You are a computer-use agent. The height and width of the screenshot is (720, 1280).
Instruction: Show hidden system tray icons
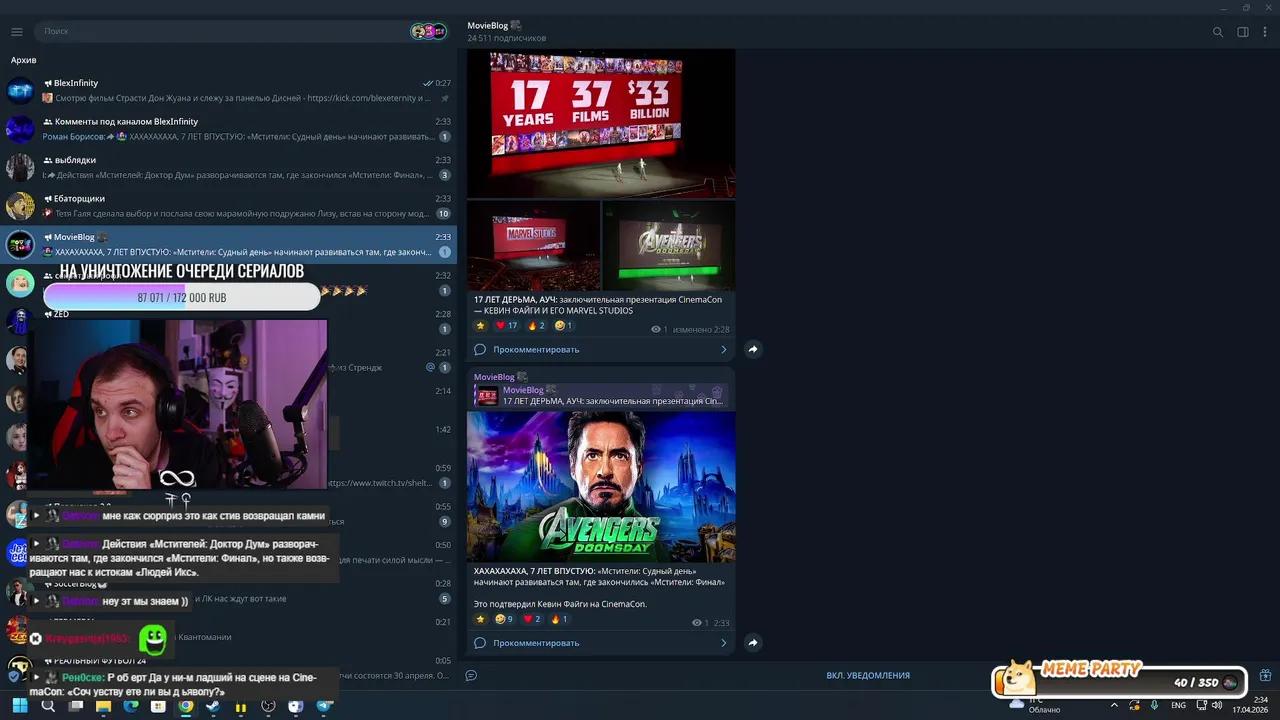click(x=1114, y=705)
